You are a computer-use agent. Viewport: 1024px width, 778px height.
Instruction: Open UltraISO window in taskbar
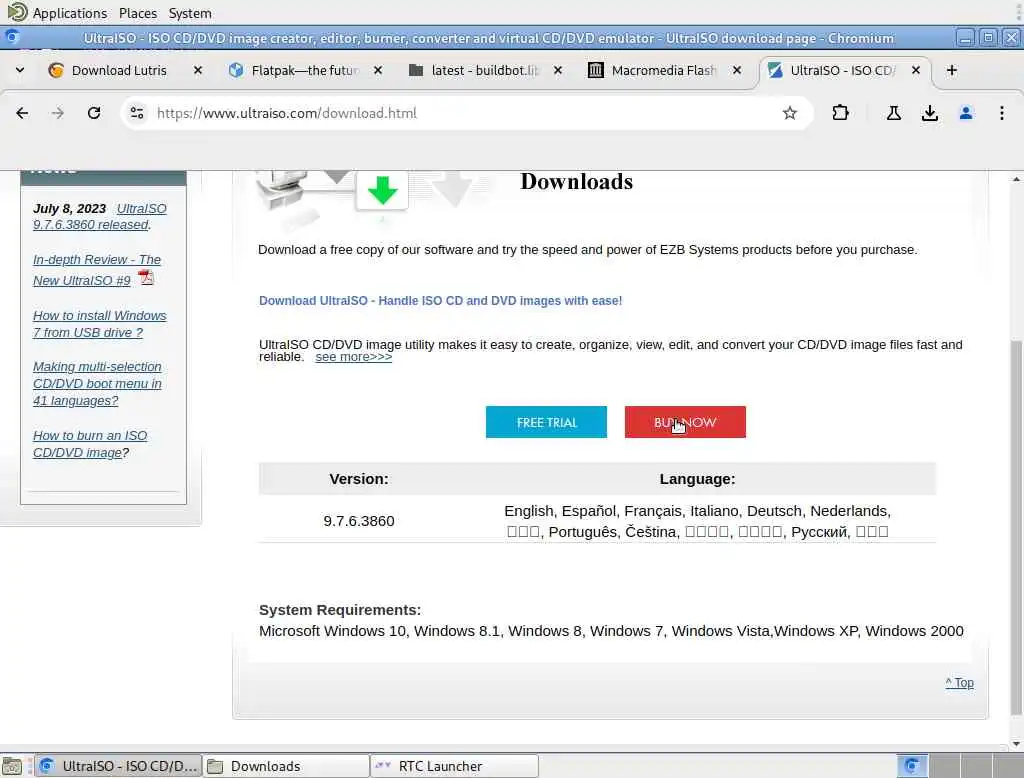pos(118,766)
